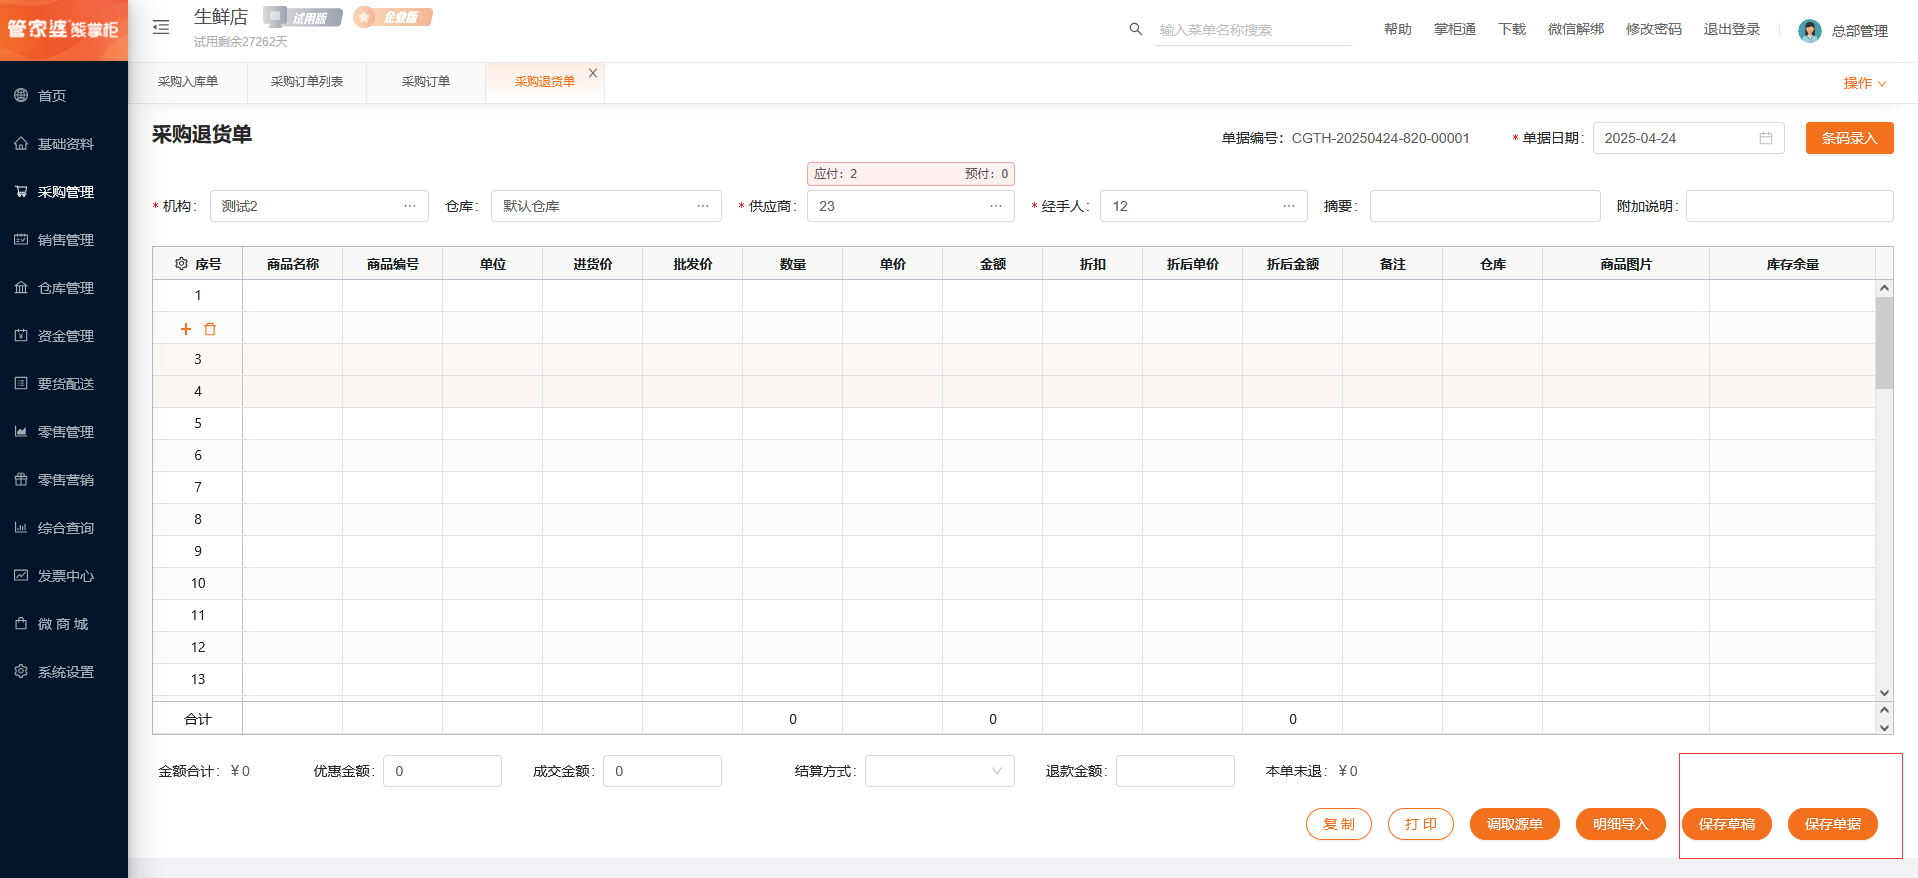1918x878 pixels.
Task: Click the user avatar icon
Action: pos(1809,31)
